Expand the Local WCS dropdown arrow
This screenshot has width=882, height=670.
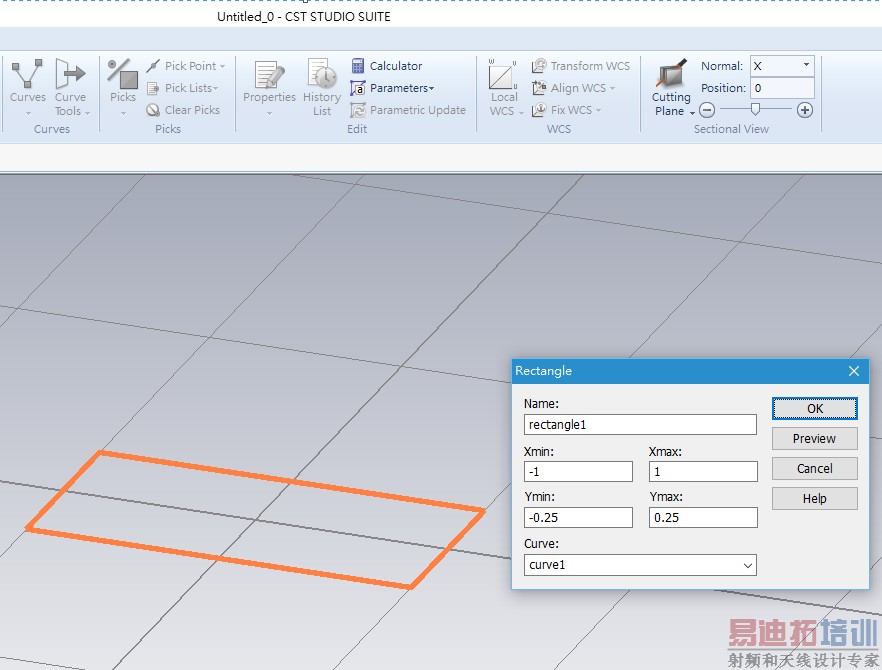521,113
